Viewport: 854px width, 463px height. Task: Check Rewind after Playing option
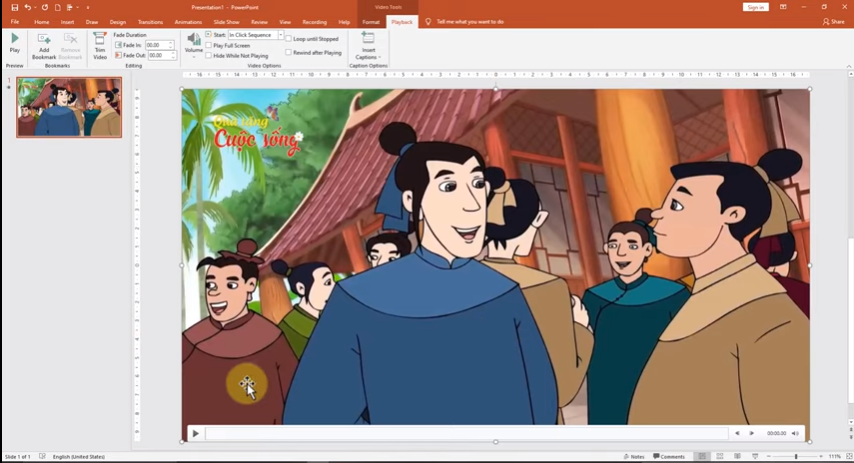(x=288, y=52)
